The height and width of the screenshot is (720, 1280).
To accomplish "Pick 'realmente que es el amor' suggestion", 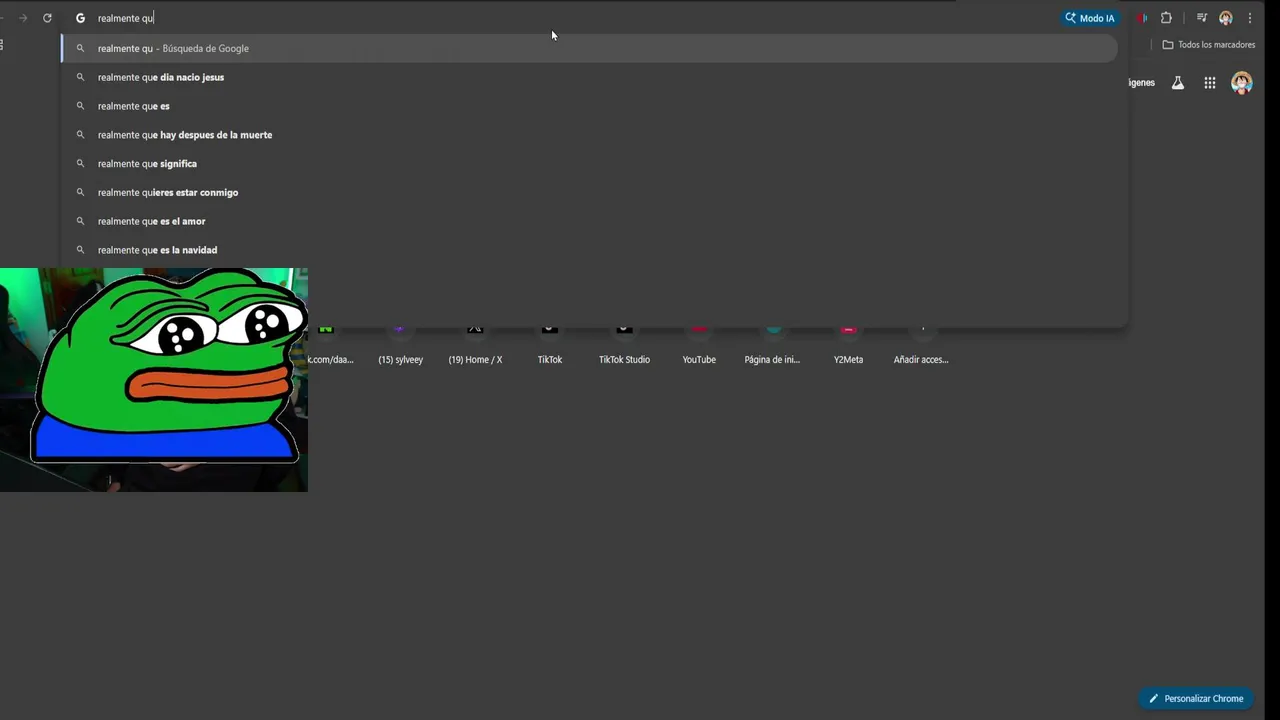I will [589, 221].
